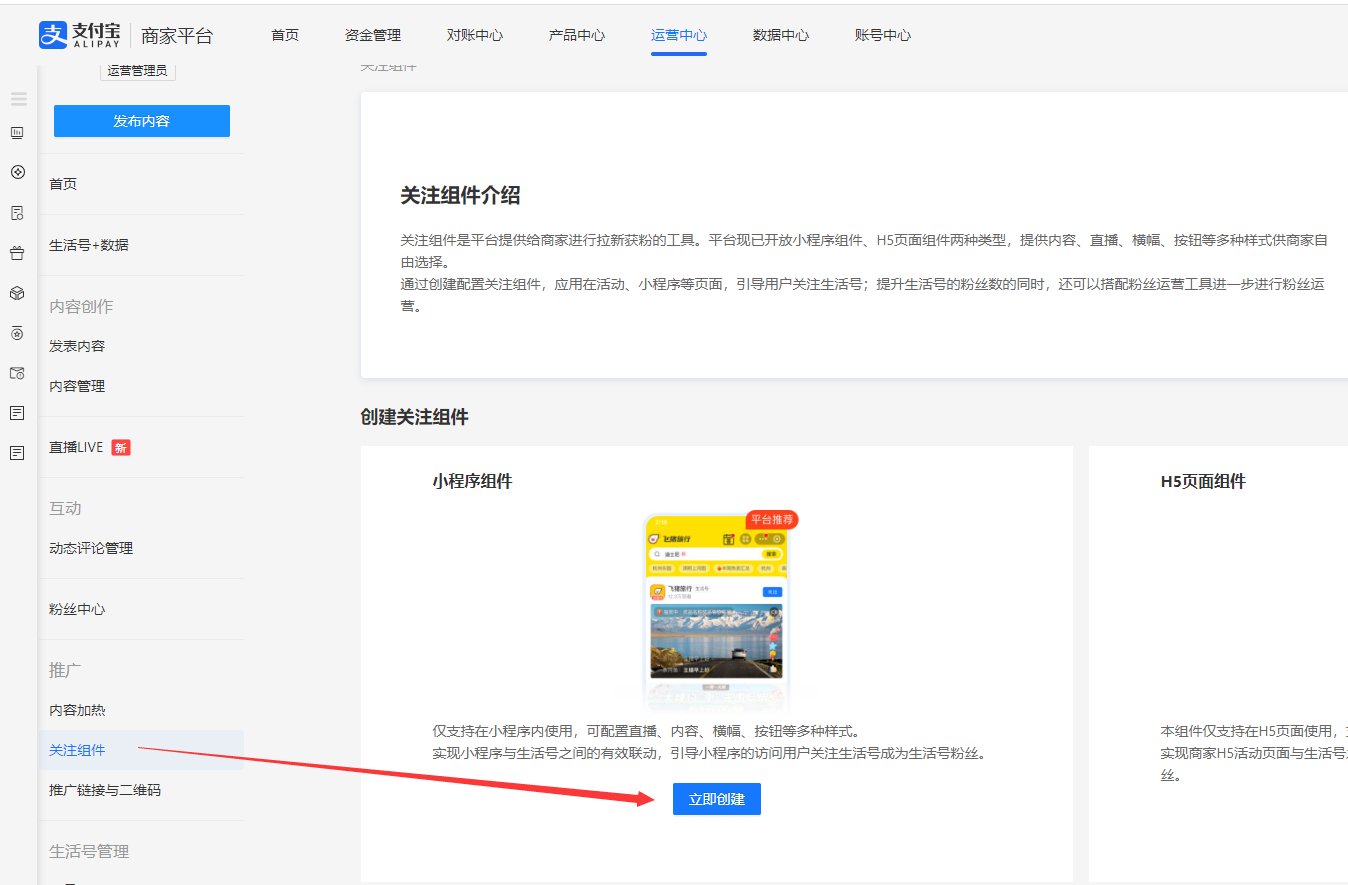Click the 互动 section label

pyautogui.click(x=65, y=508)
